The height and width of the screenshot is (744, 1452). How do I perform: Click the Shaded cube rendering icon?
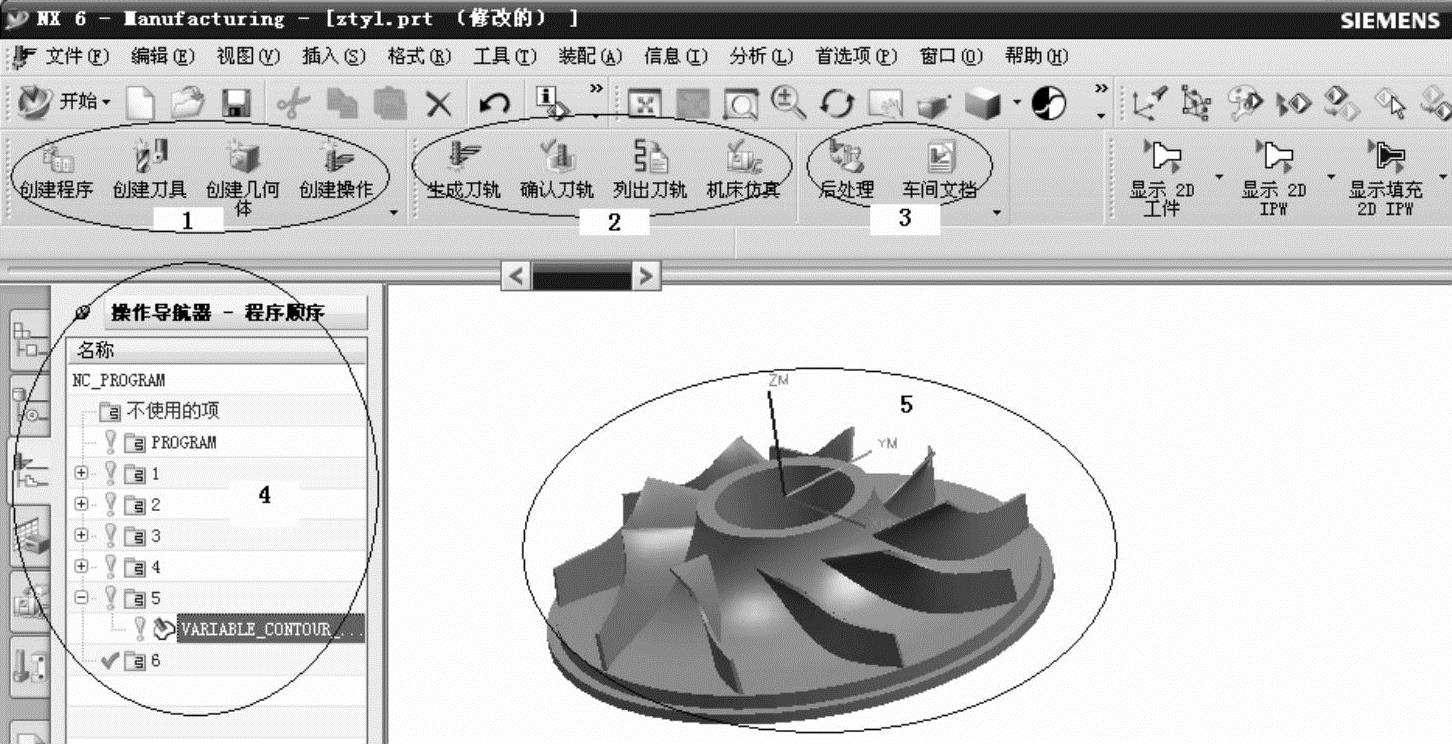(x=983, y=103)
